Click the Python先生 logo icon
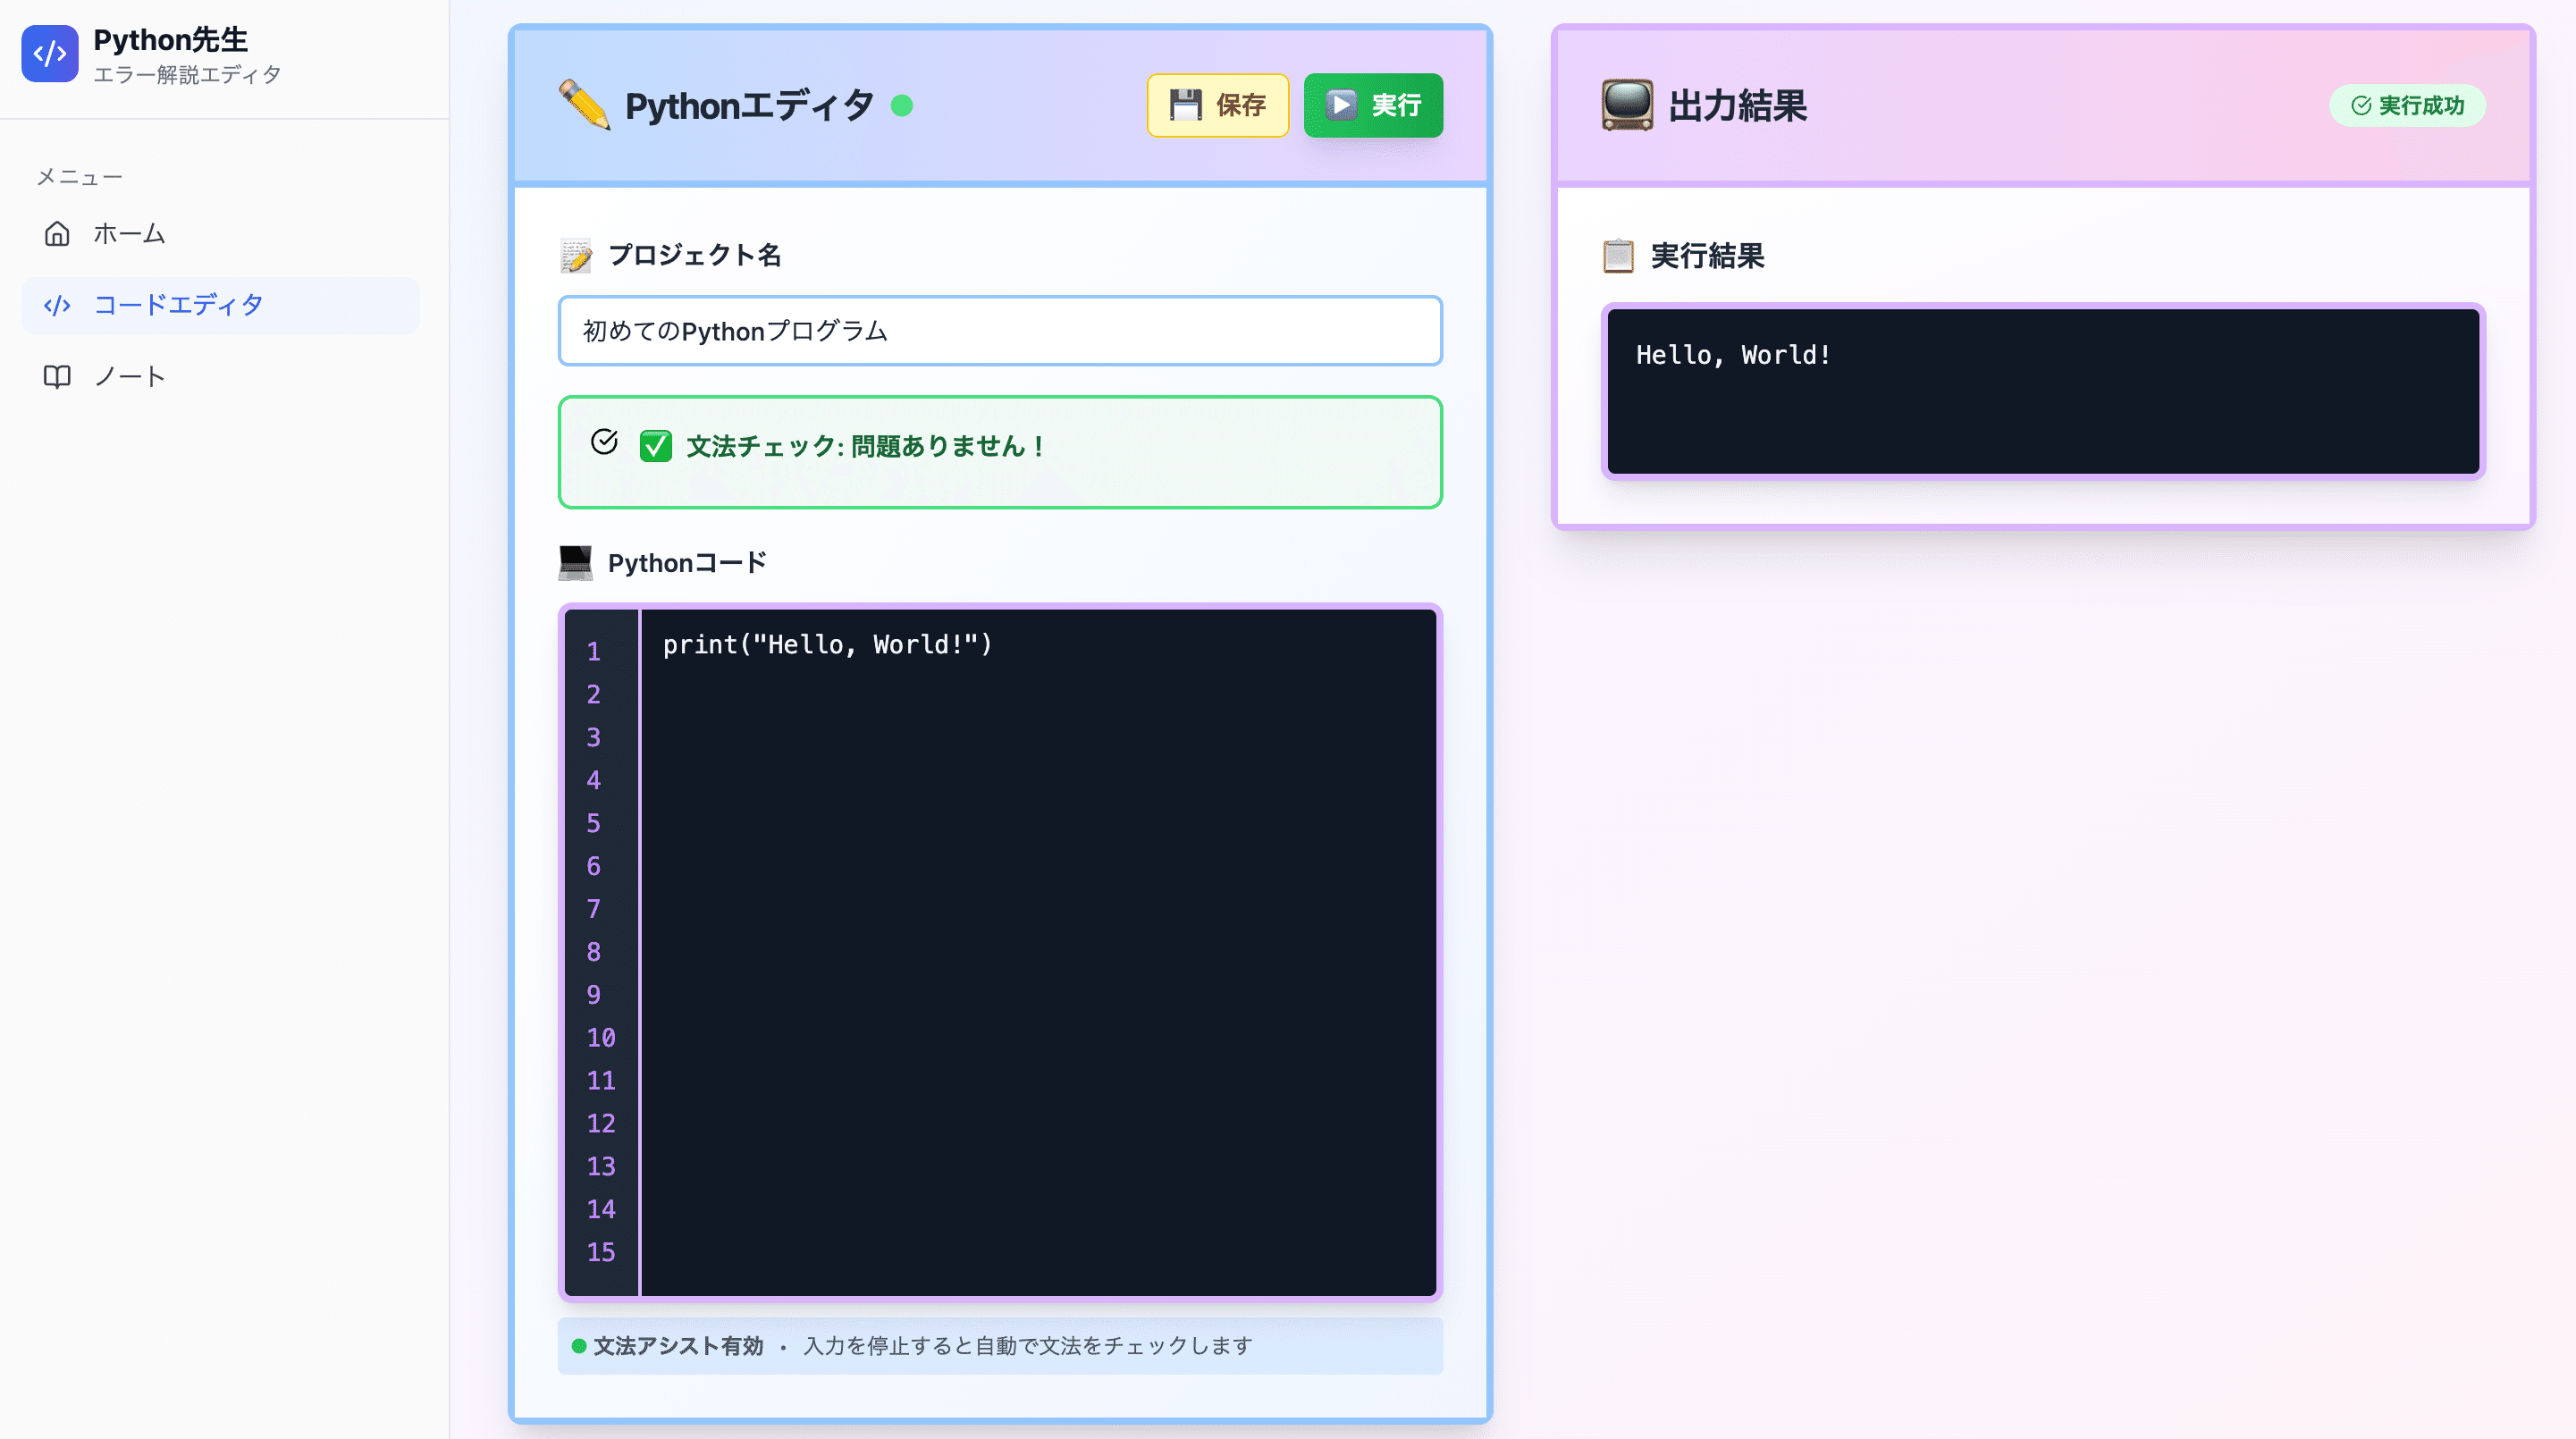The image size is (2576, 1439). pos(49,54)
